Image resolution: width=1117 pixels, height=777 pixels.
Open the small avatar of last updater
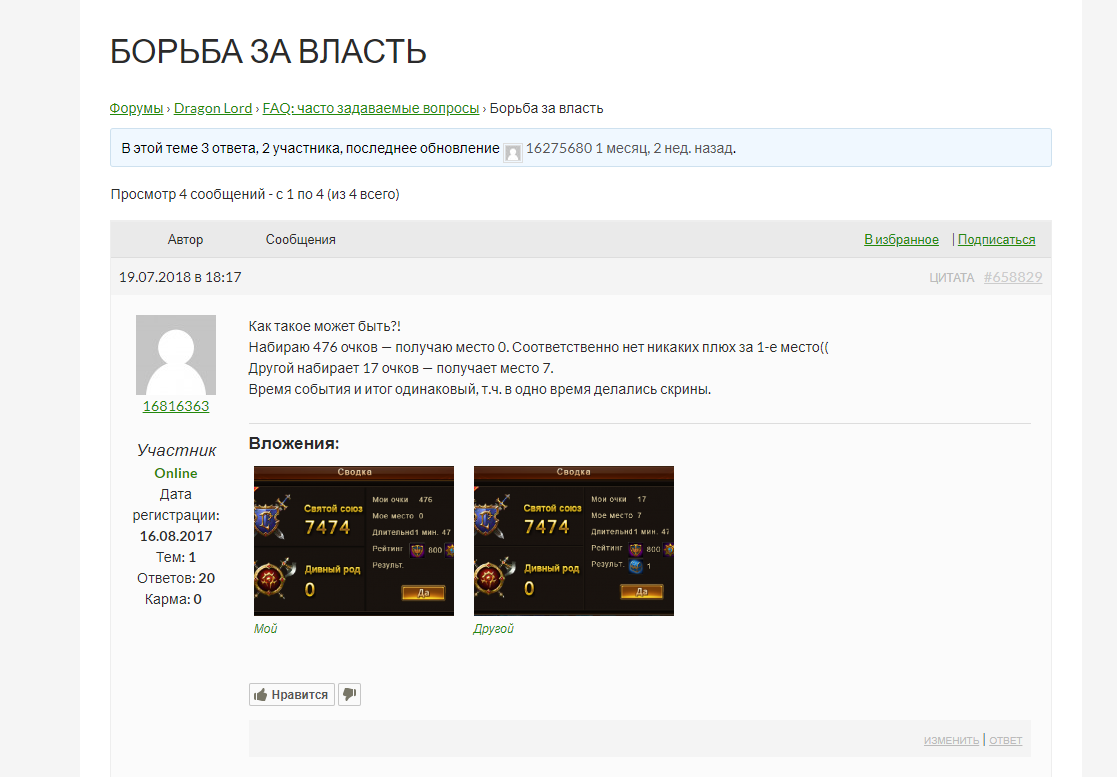coord(513,152)
